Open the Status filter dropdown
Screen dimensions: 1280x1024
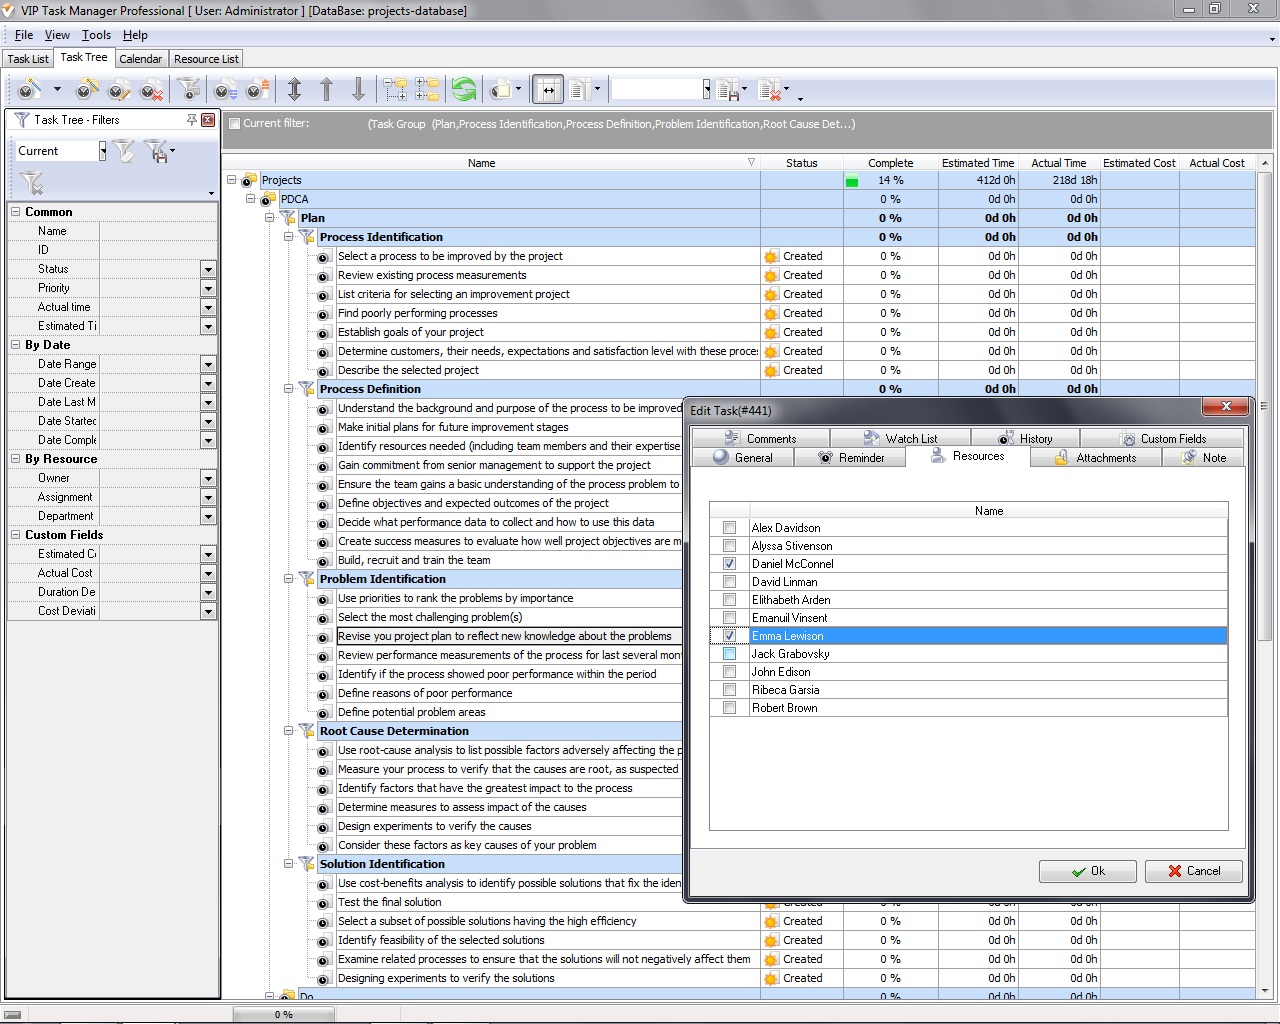208,269
